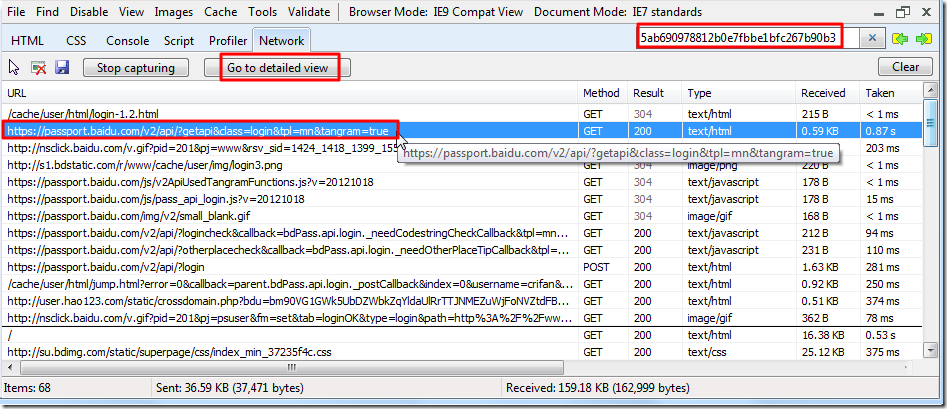947x409 pixels.
Task: Sort by the Taken column header
Action: pos(891,93)
